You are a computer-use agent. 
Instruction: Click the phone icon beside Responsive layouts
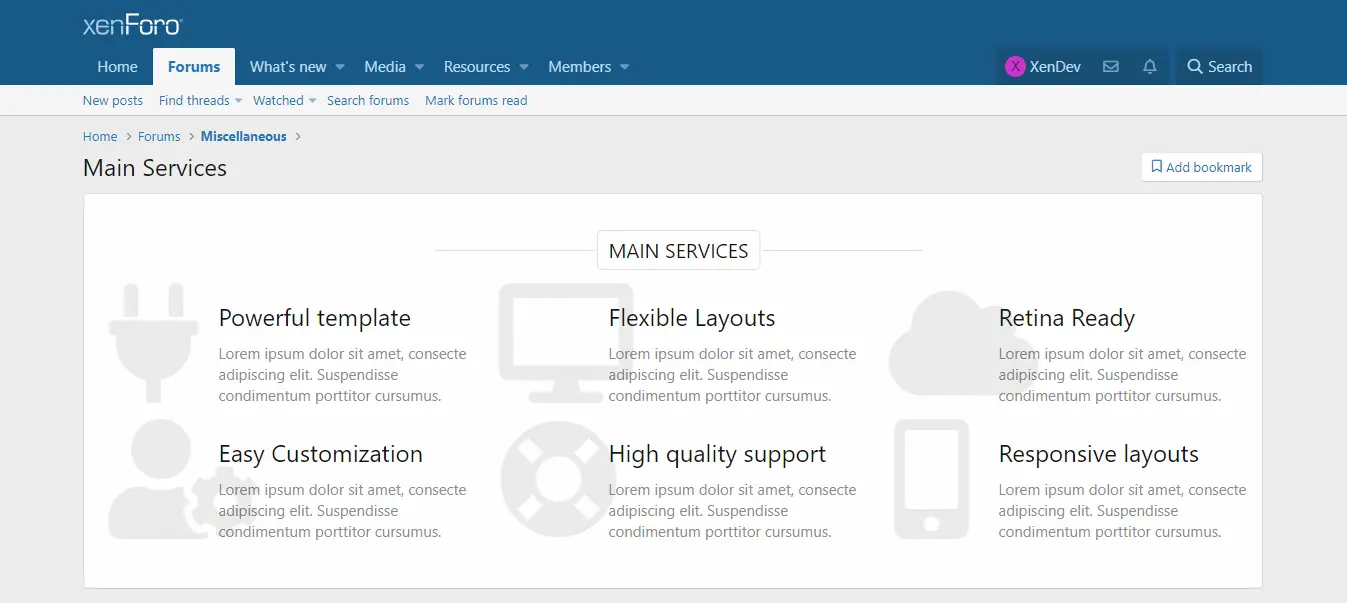pos(931,480)
